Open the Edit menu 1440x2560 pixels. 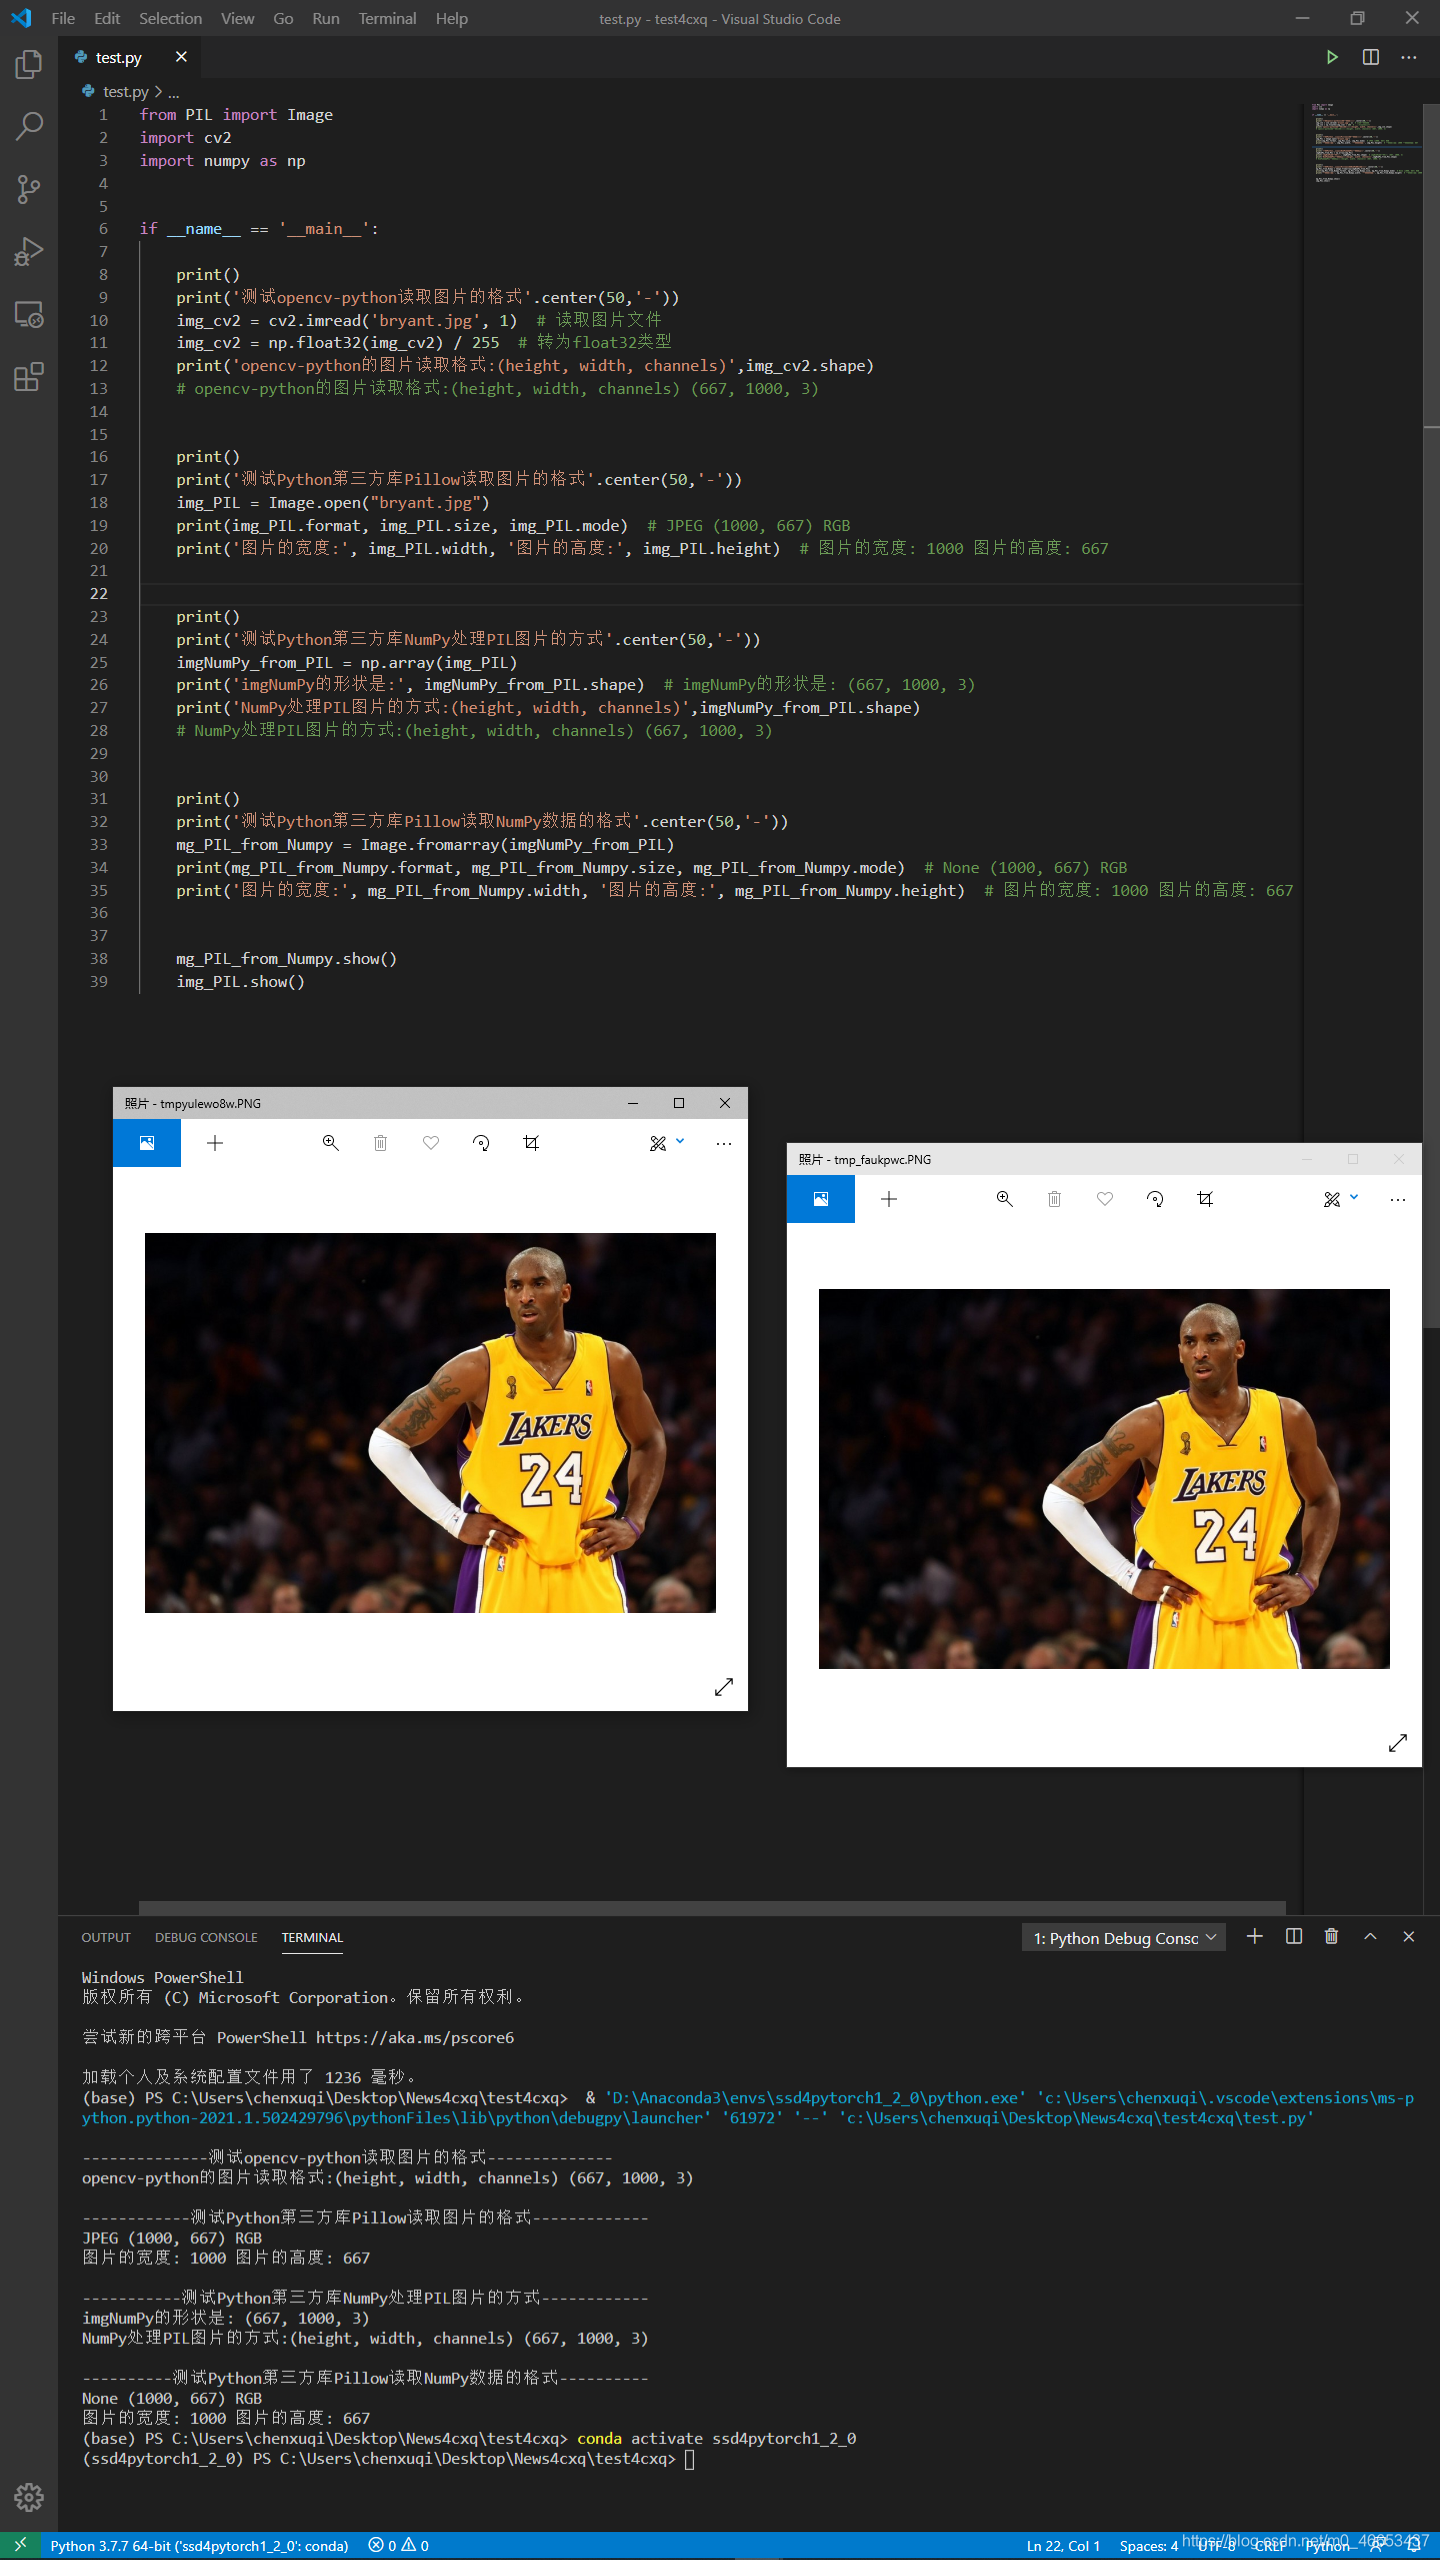pos(107,18)
